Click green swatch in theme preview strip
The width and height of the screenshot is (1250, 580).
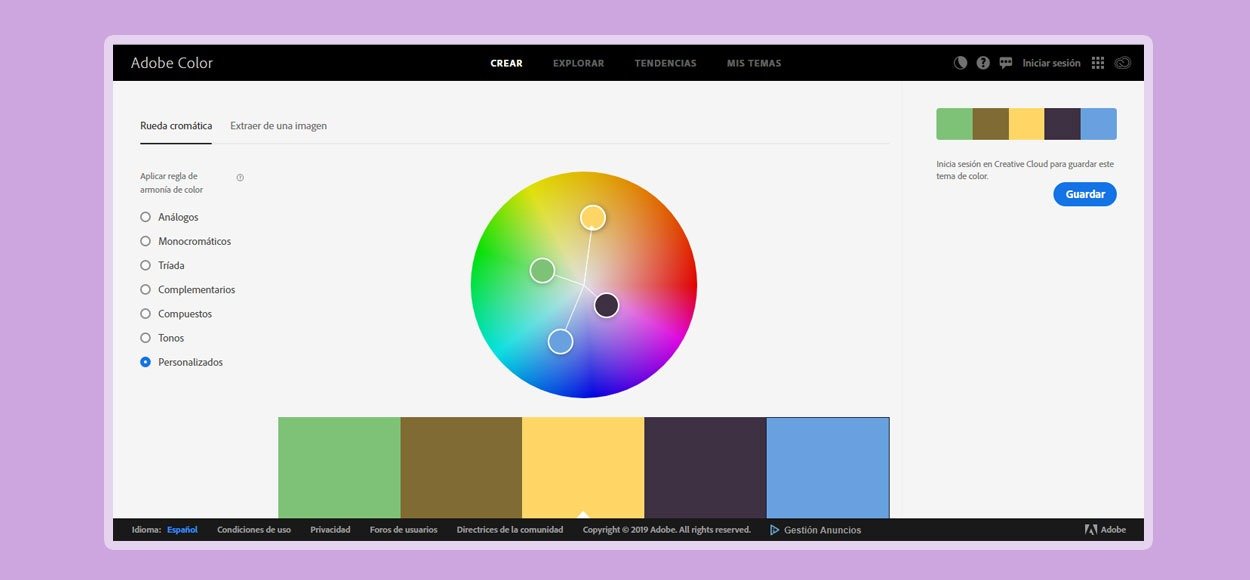pyautogui.click(x=954, y=124)
